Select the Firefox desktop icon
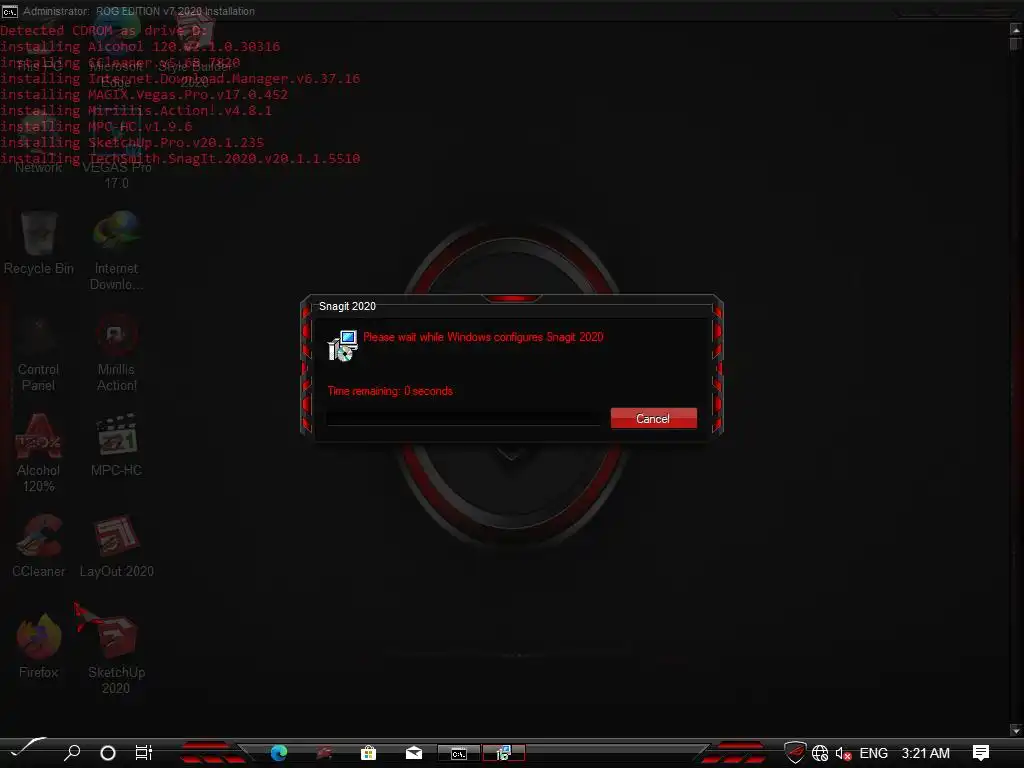 tap(39, 647)
